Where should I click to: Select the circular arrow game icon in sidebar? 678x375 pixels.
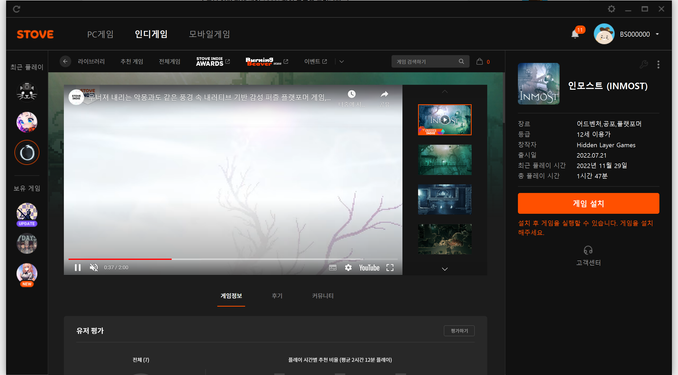tap(27, 153)
